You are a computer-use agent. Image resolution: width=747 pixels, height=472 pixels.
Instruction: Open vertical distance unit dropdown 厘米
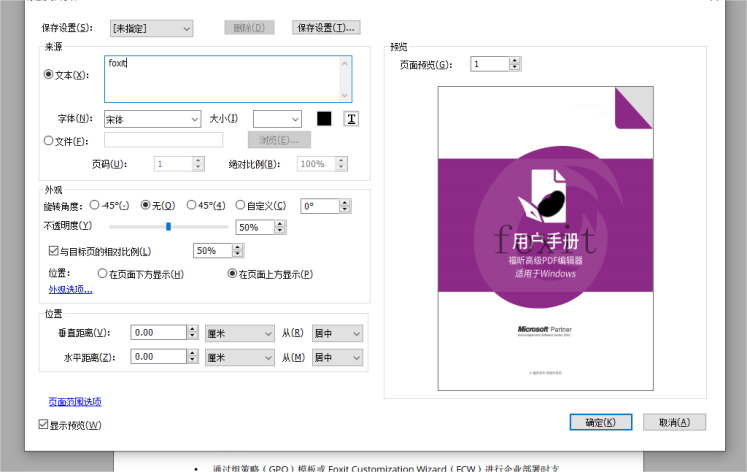[240, 333]
